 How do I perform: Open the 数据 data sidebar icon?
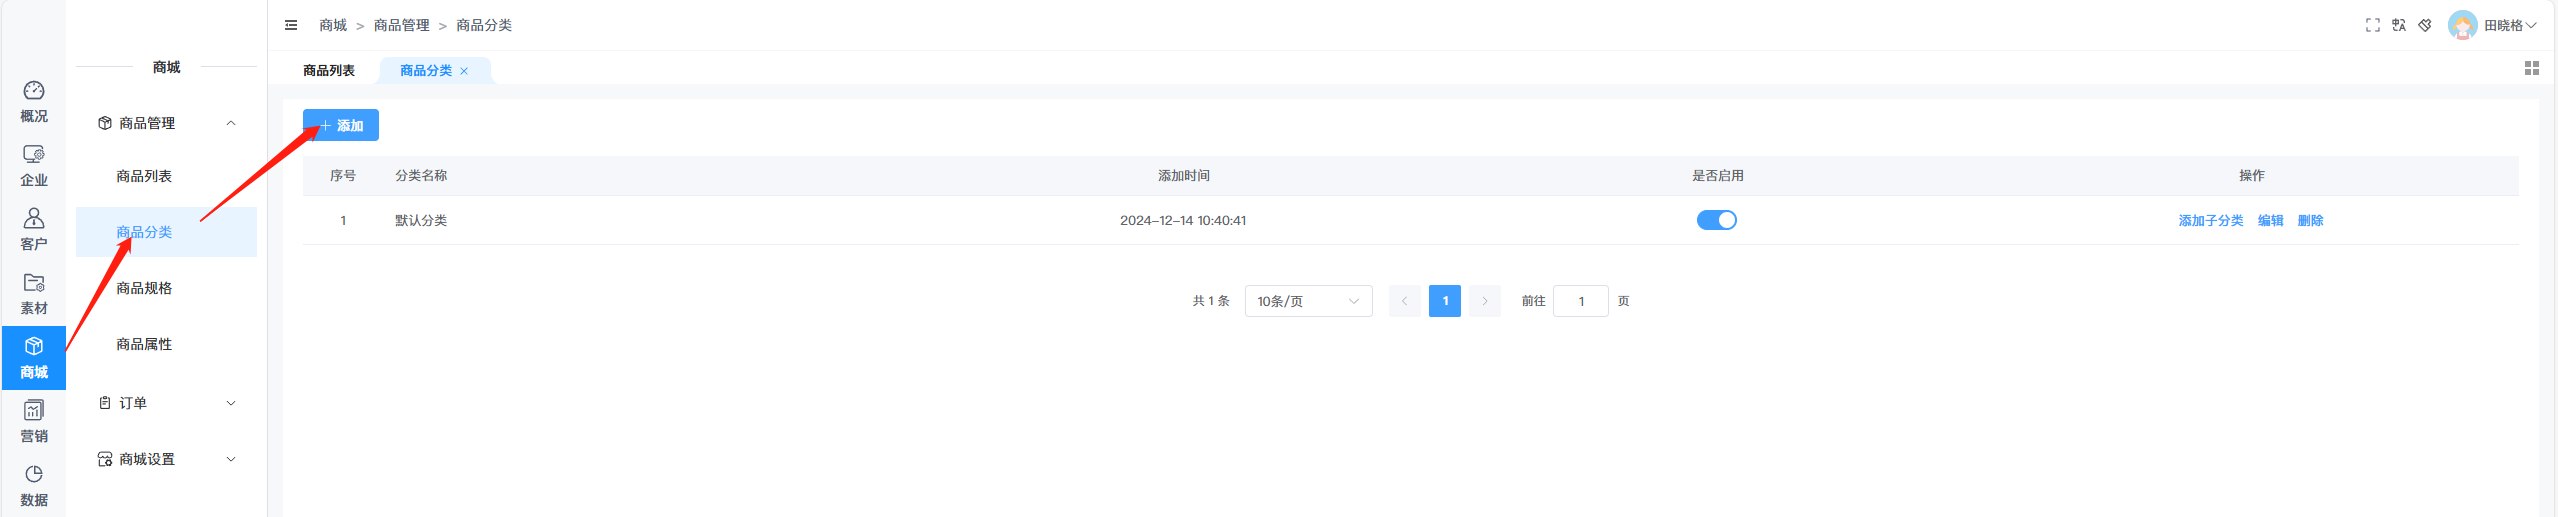34,486
